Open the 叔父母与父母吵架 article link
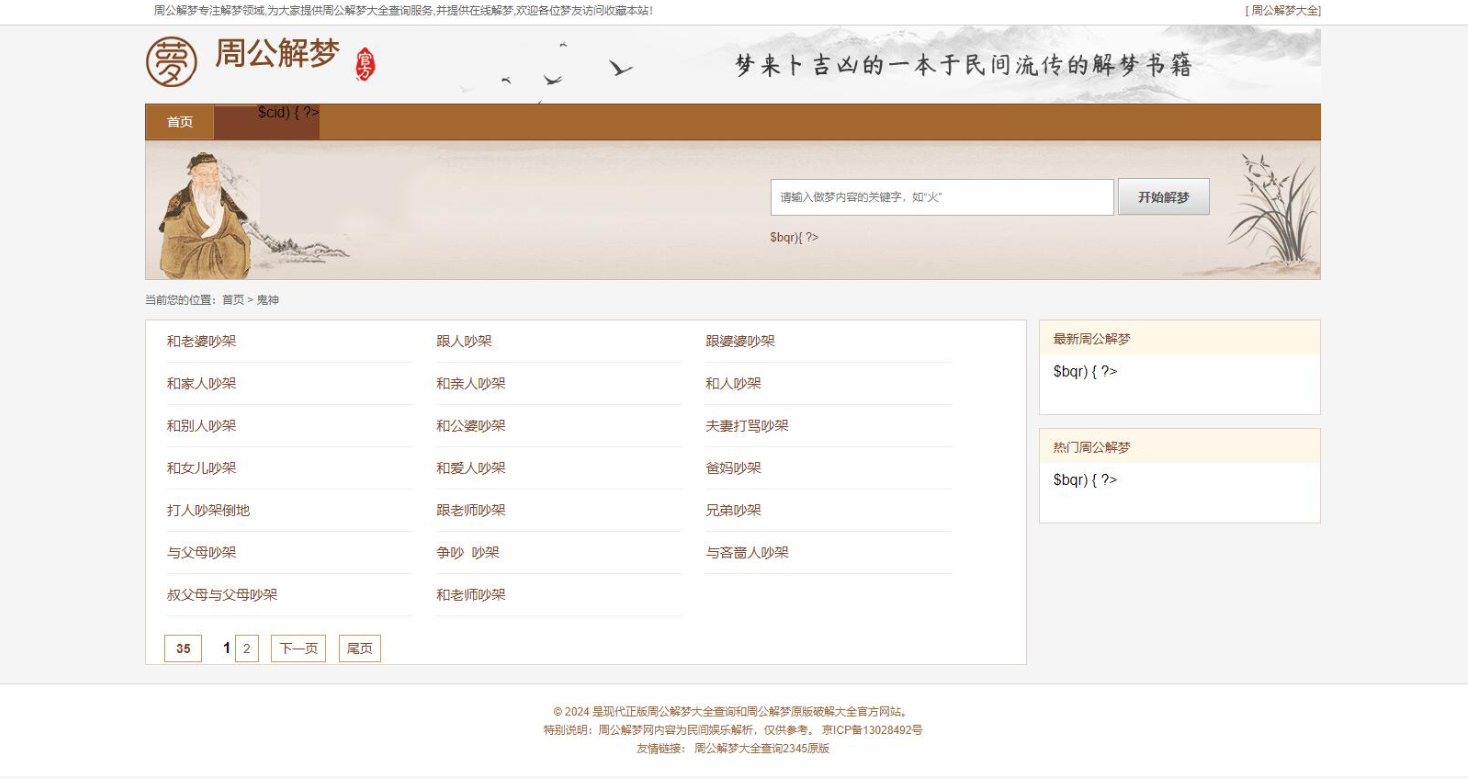The height and width of the screenshot is (779, 1468). click(222, 594)
